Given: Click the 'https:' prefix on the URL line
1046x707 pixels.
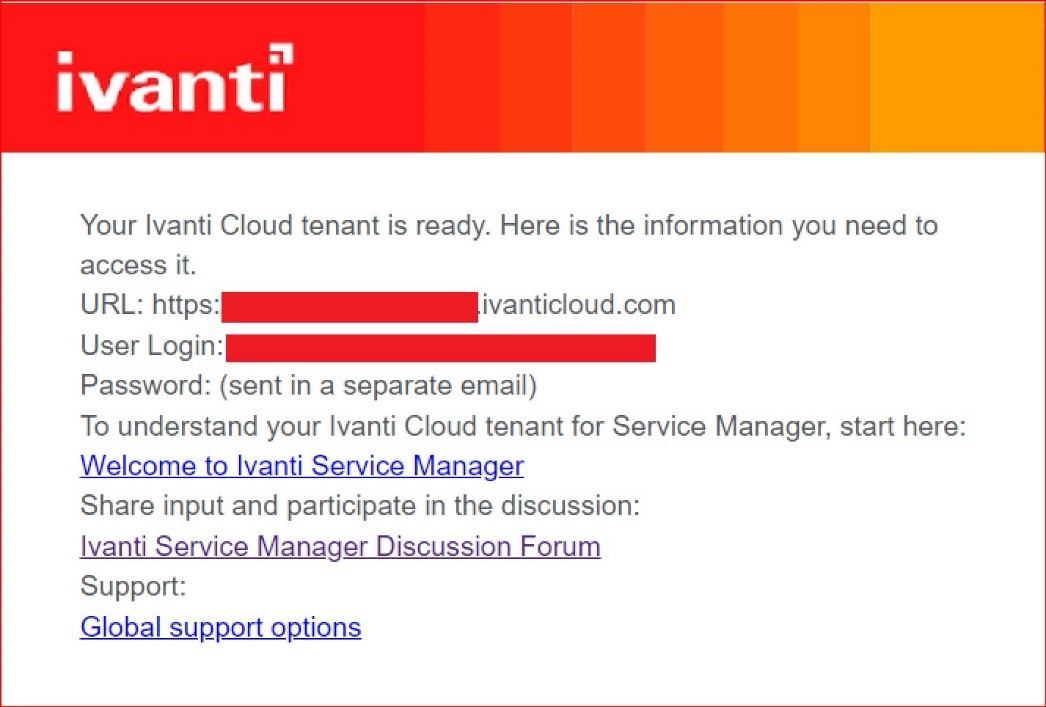Looking at the screenshot, I should (187, 304).
